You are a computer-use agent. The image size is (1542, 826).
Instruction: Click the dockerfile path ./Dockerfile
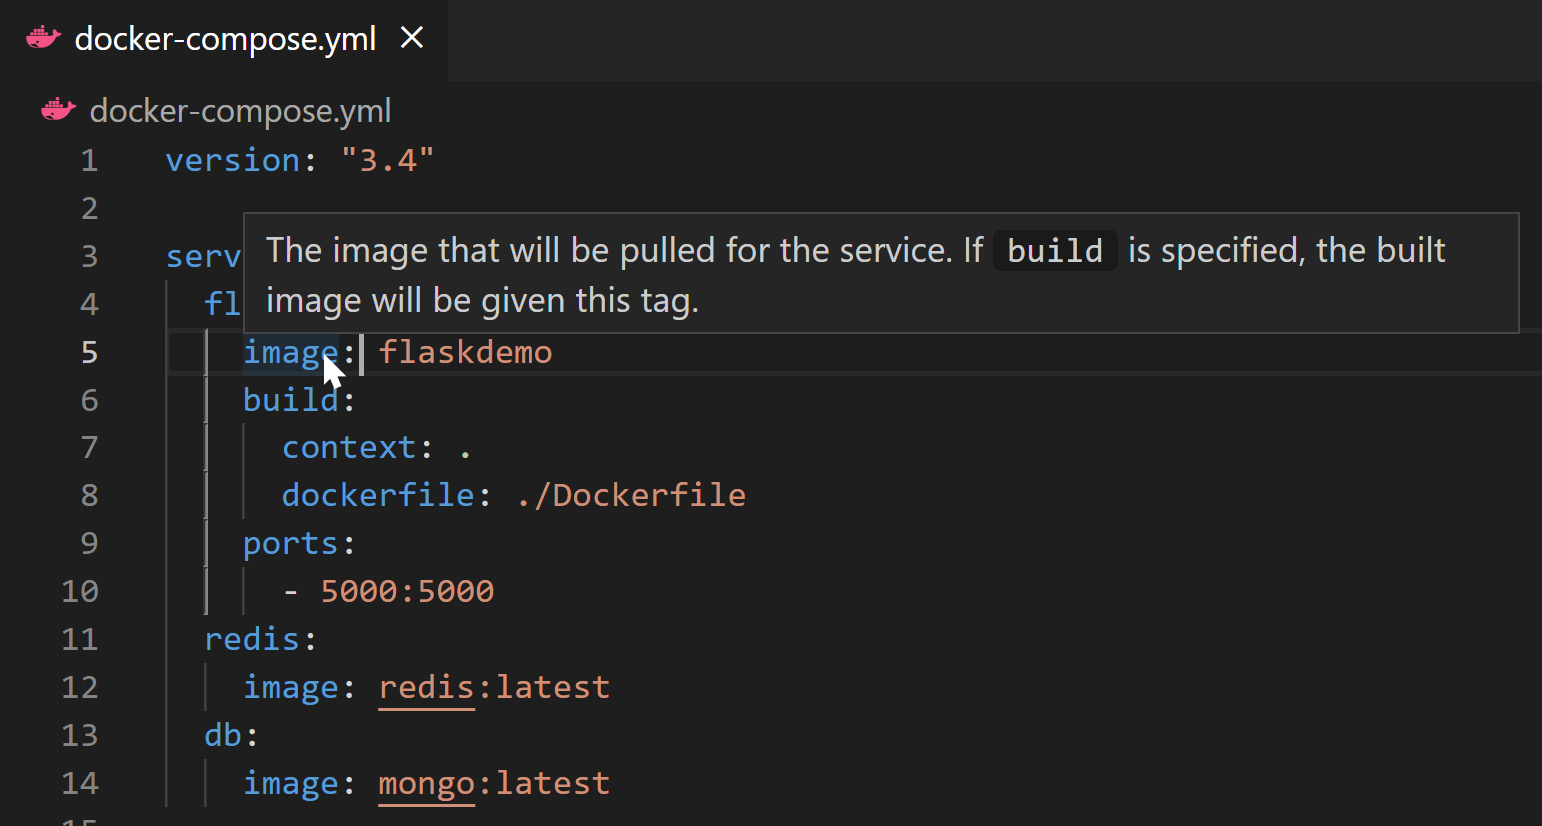click(x=630, y=494)
